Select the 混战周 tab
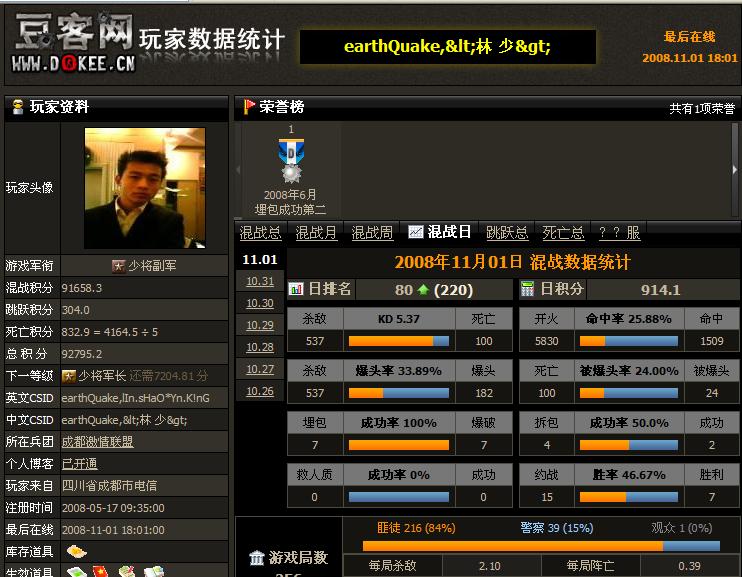 [372, 233]
